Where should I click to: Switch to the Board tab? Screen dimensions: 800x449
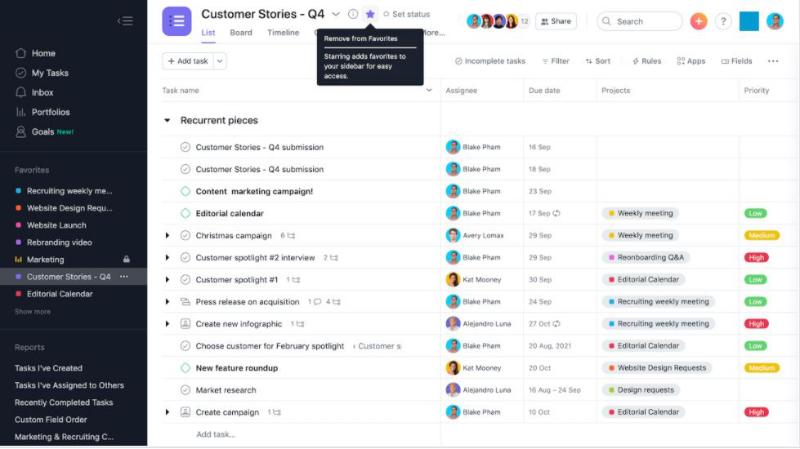point(241,33)
